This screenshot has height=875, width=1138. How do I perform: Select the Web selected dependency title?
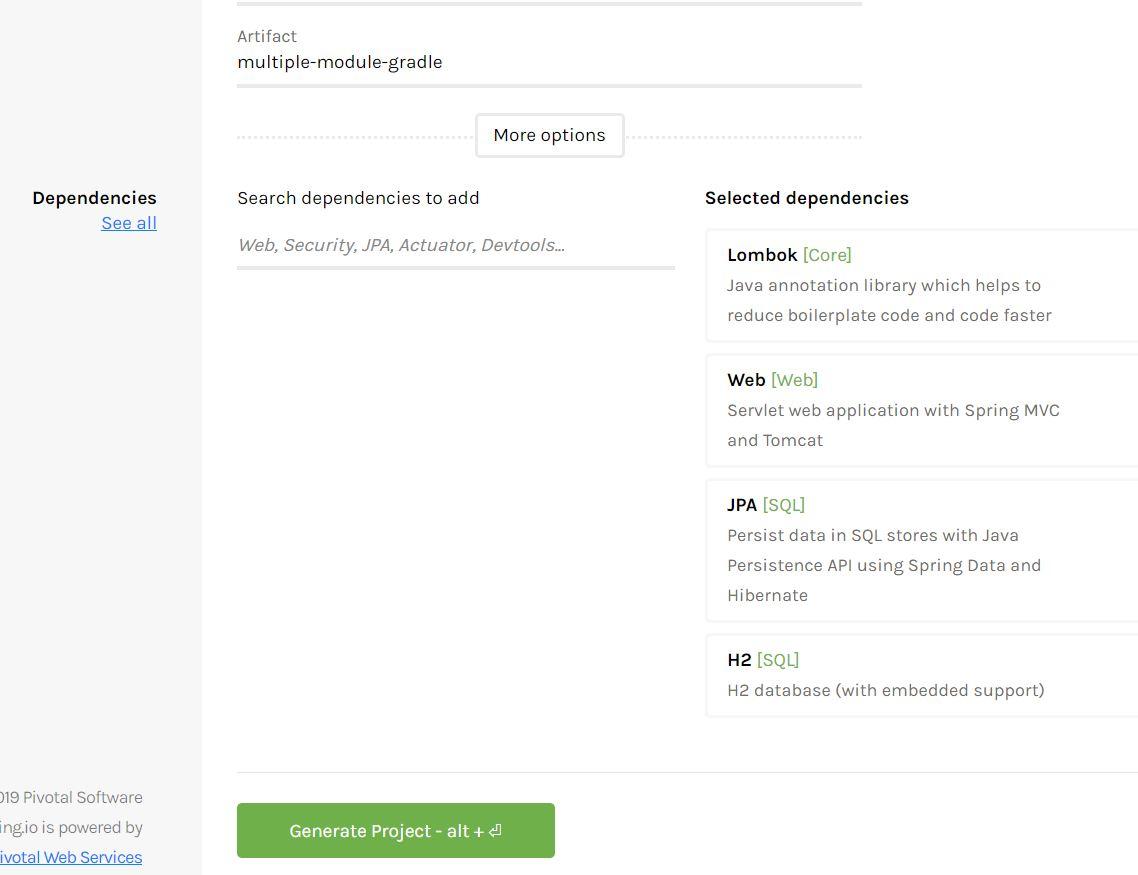coord(746,380)
